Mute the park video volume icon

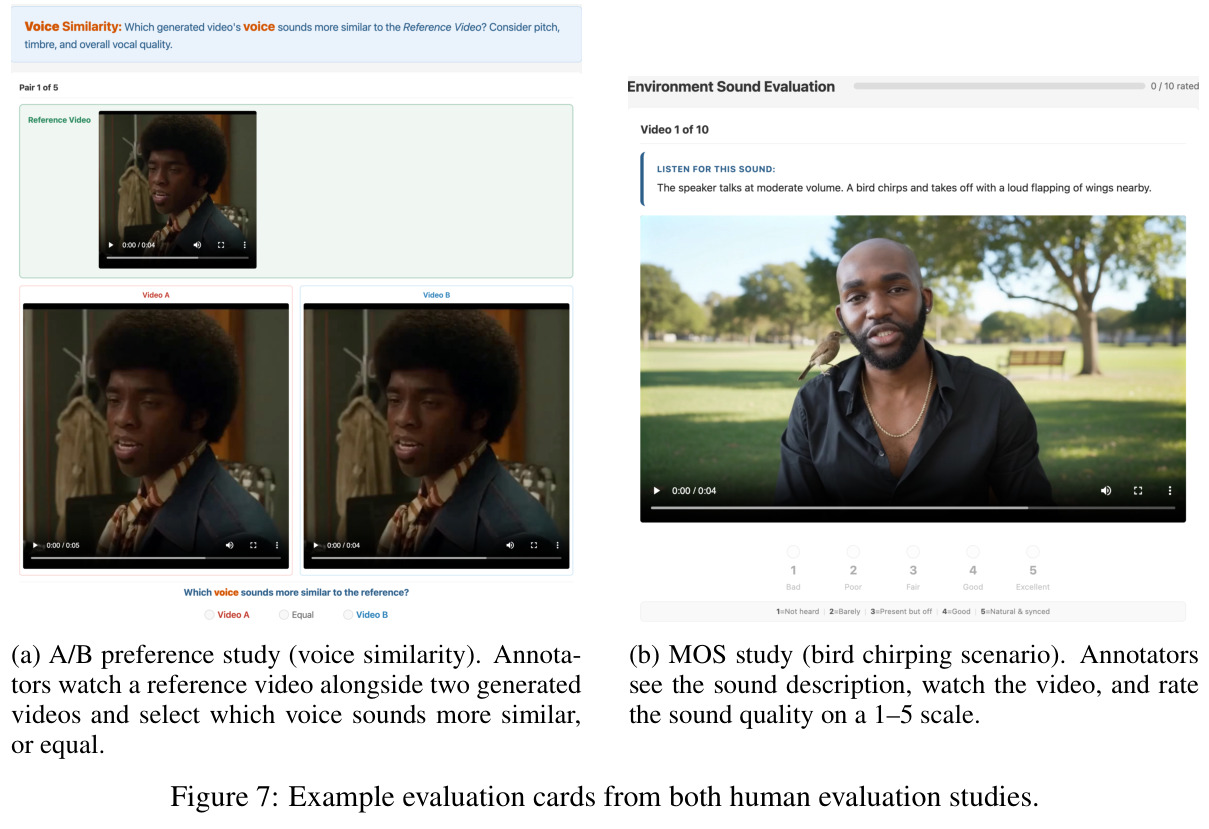coord(1106,491)
